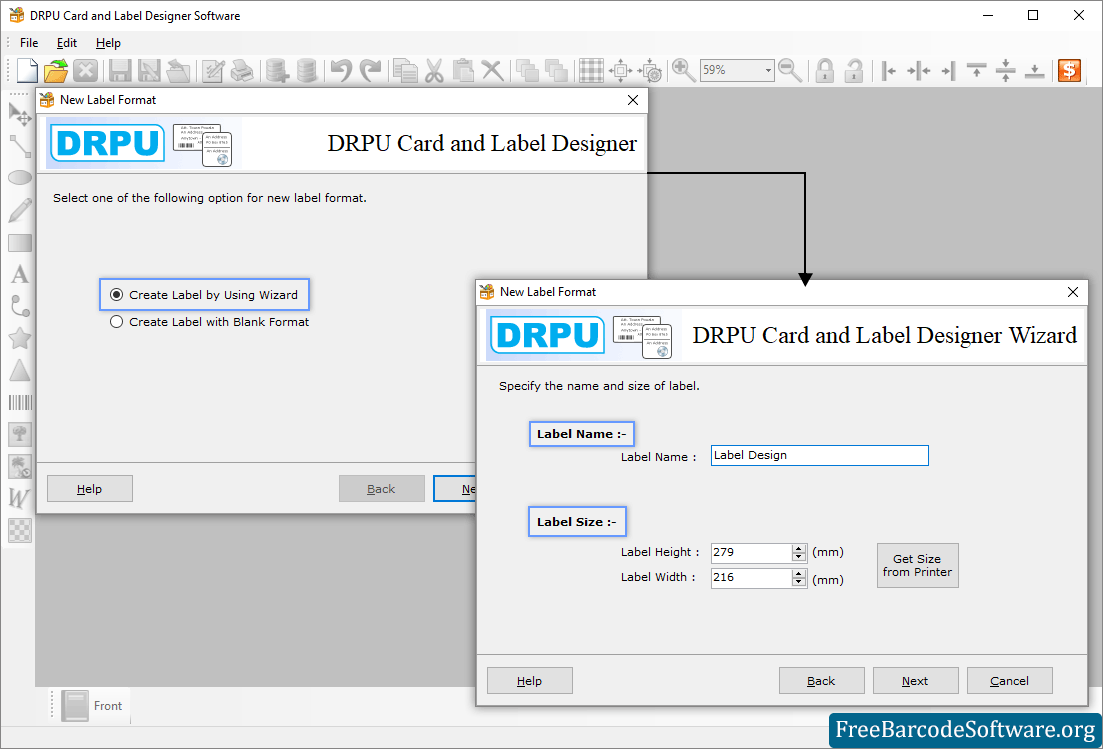Click the Align Right edges icon
This screenshot has height=749, width=1103.
(948, 70)
